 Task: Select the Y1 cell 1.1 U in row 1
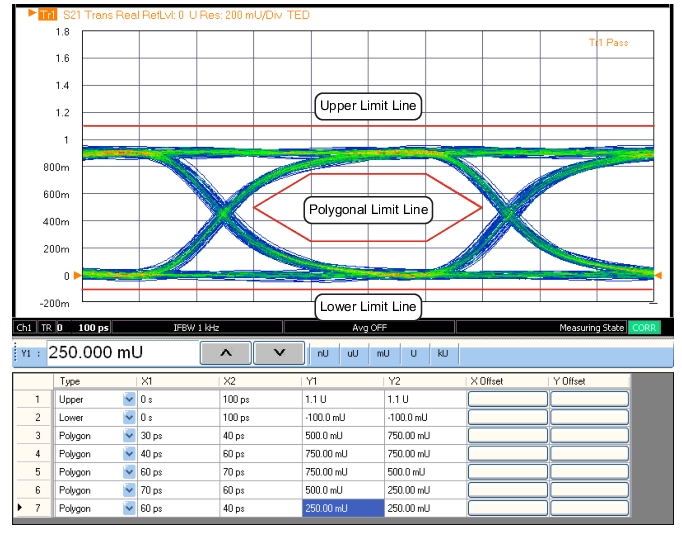tap(343, 399)
